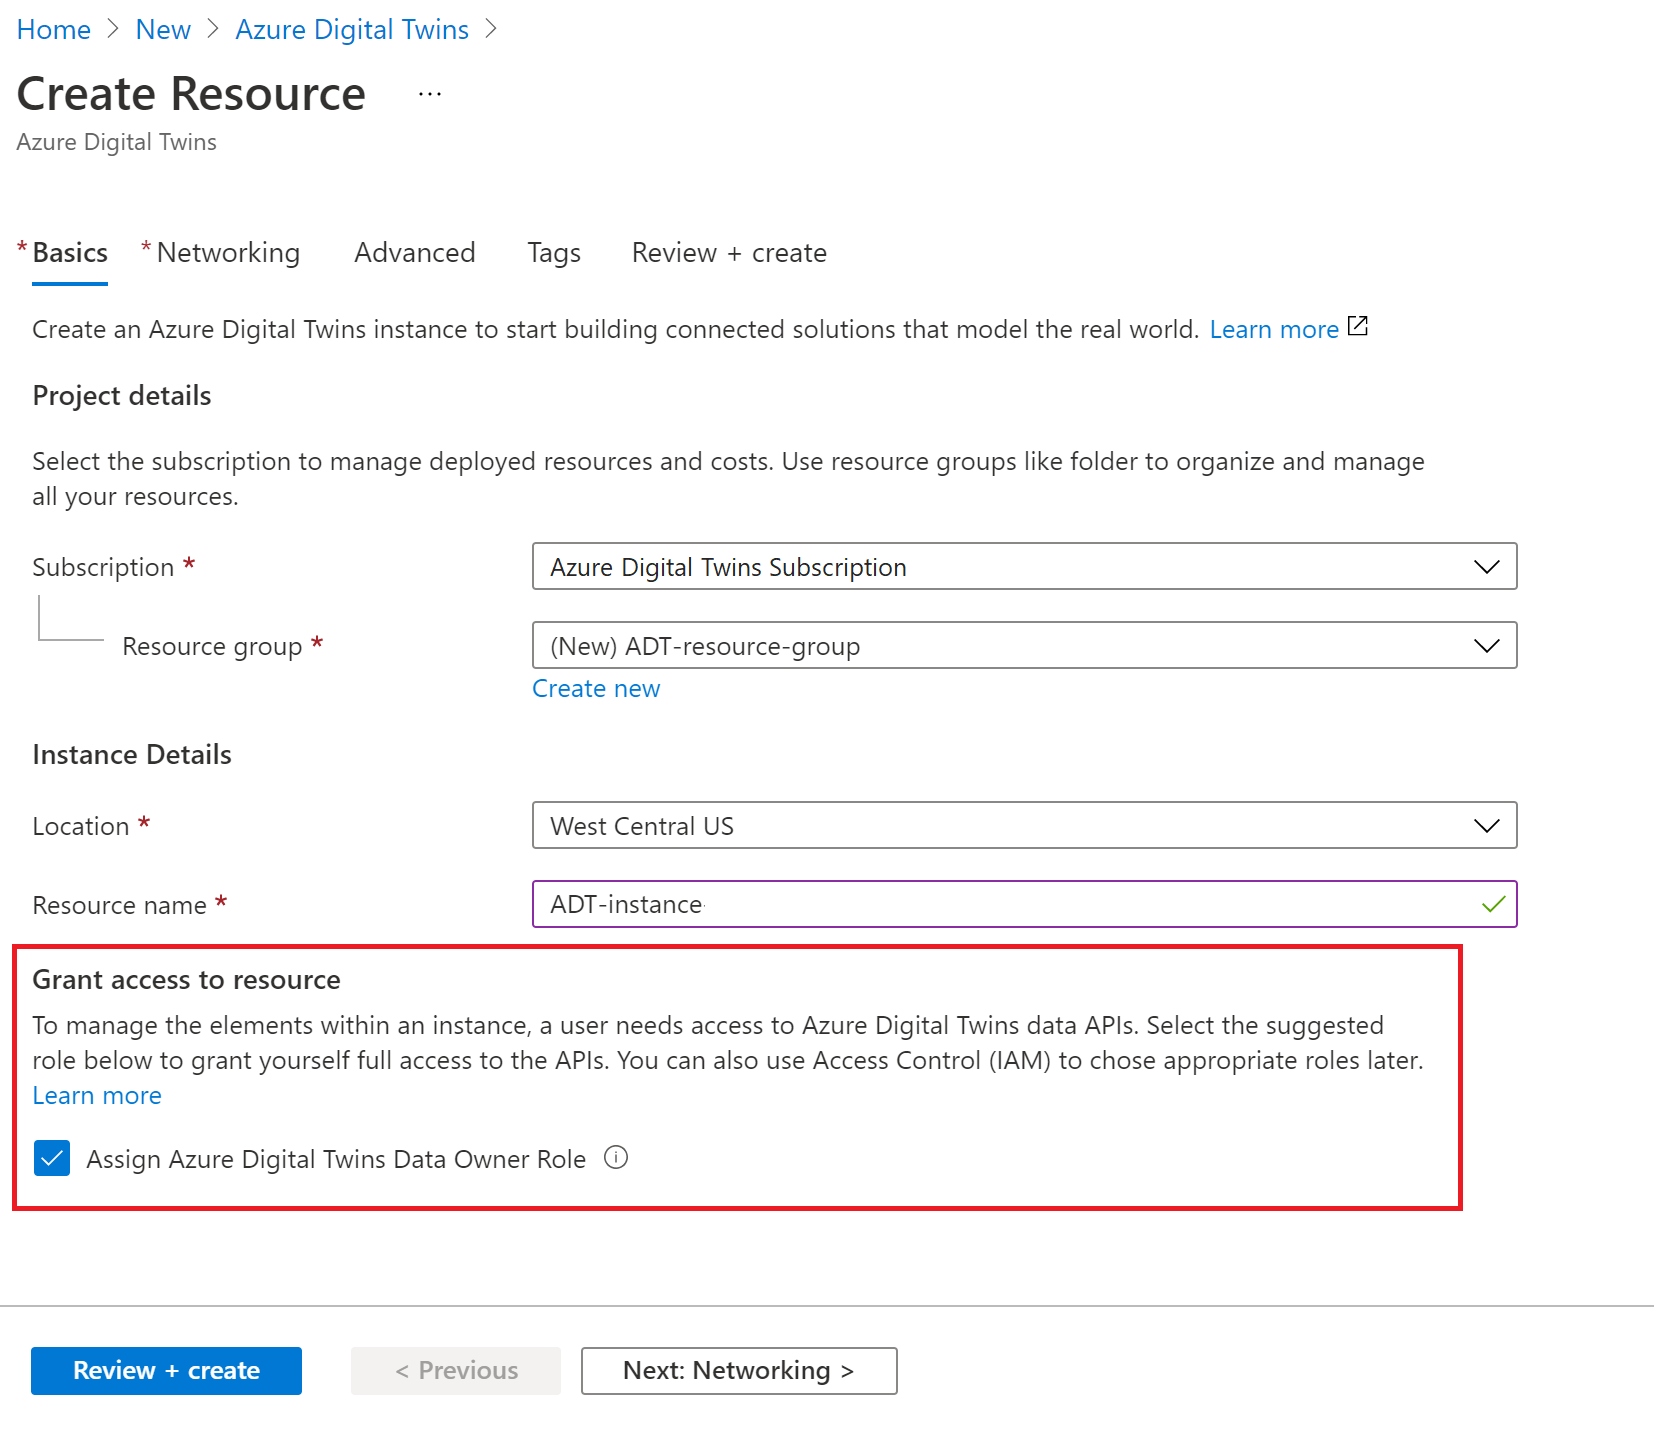The width and height of the screenshot is (1654, 1440).
Task: Open the Location dropdown
Action: pos(1024,826)
